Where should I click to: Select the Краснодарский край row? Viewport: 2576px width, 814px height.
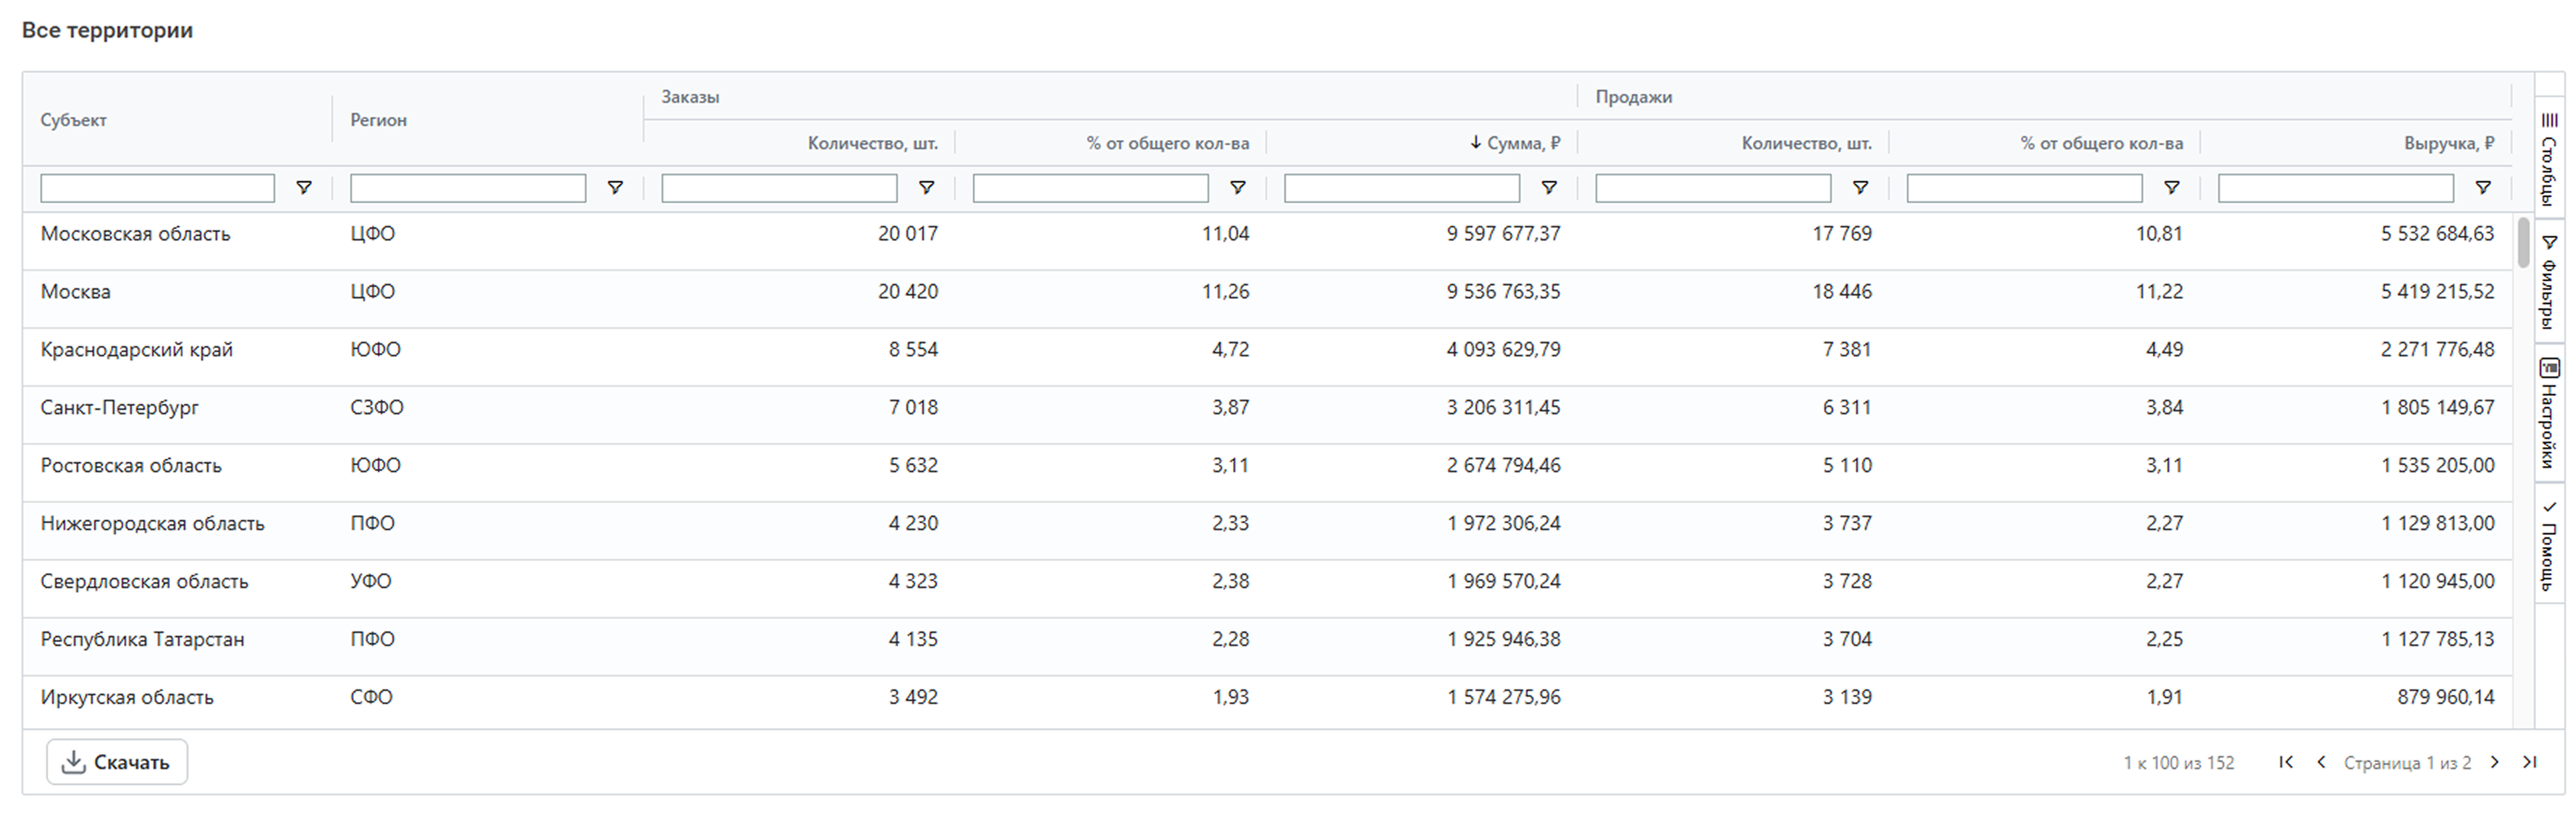coord(137,350)
